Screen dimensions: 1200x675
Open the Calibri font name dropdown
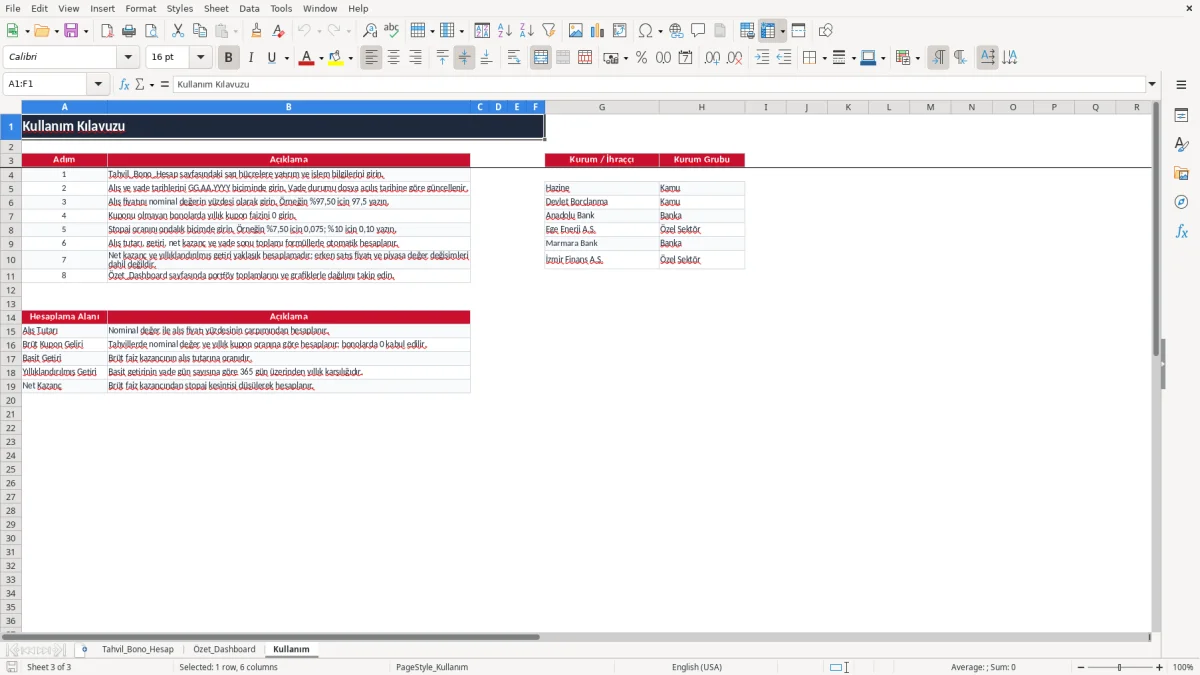(x=128, y=58)
